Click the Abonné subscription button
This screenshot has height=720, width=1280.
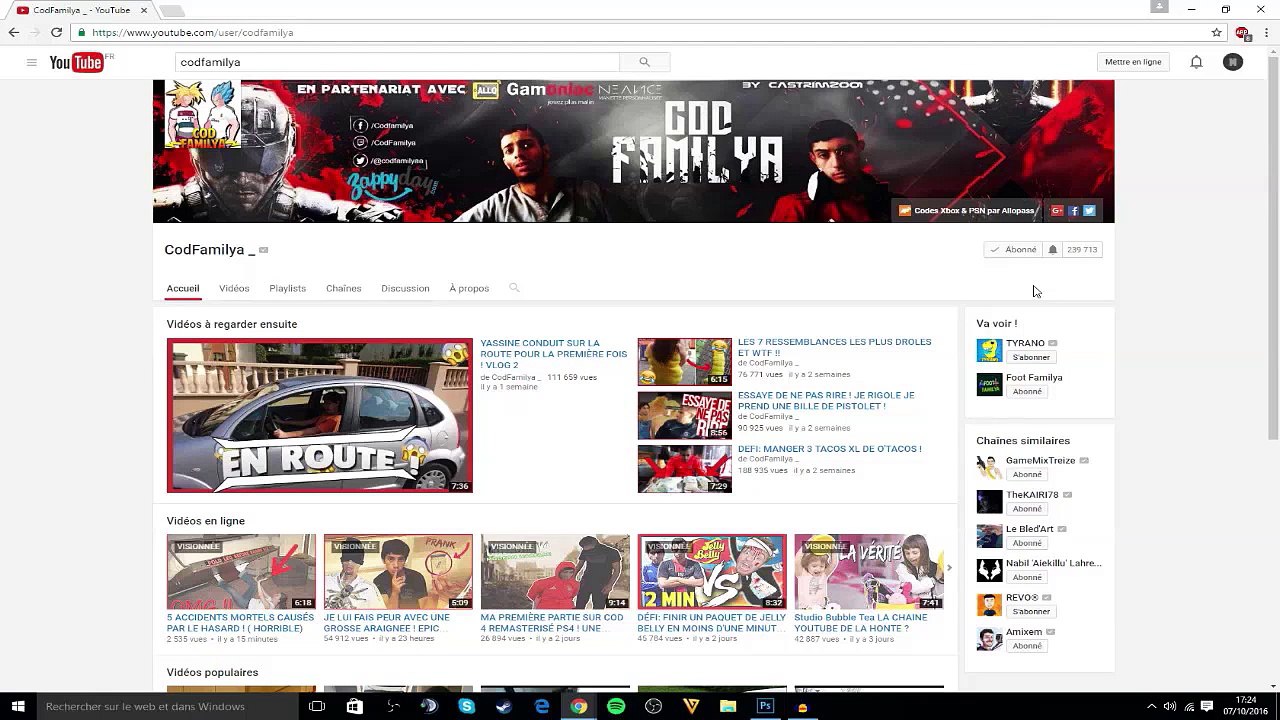coord(1014,249)
